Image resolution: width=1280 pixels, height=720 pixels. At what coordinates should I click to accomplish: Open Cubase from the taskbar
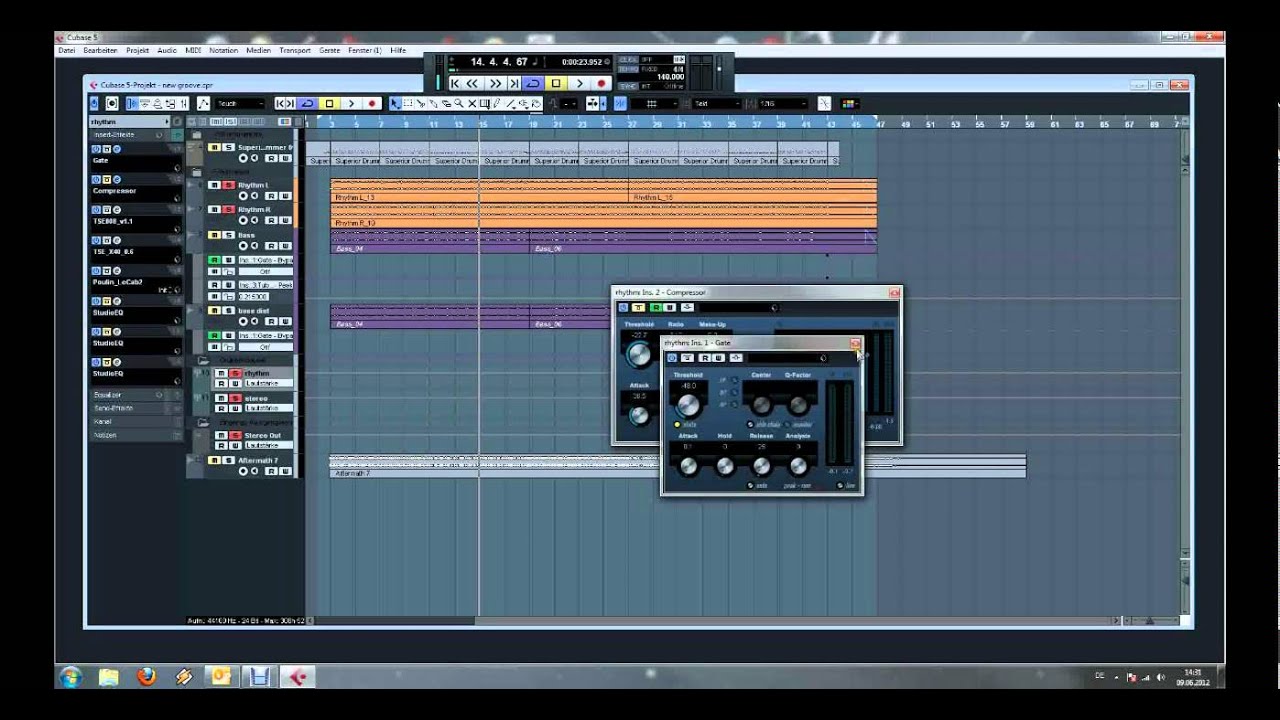pos(297,677)
